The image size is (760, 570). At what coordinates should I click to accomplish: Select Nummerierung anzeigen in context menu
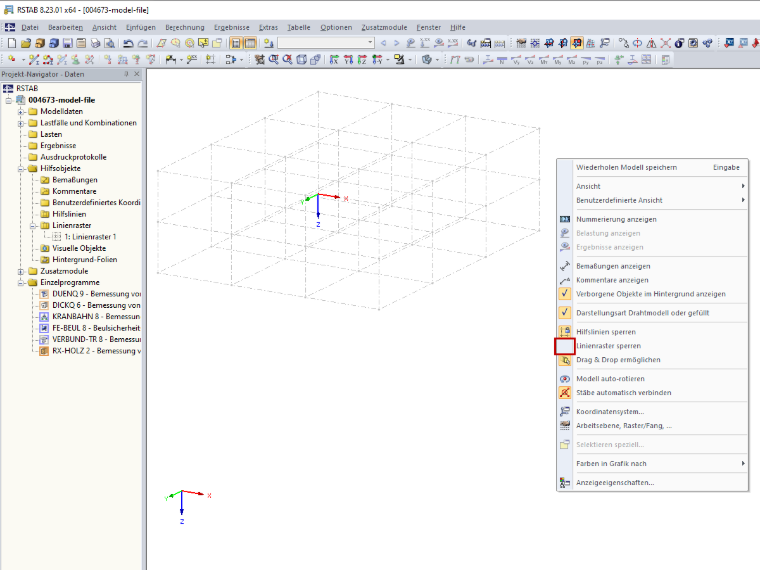click(x=652, y=220)
